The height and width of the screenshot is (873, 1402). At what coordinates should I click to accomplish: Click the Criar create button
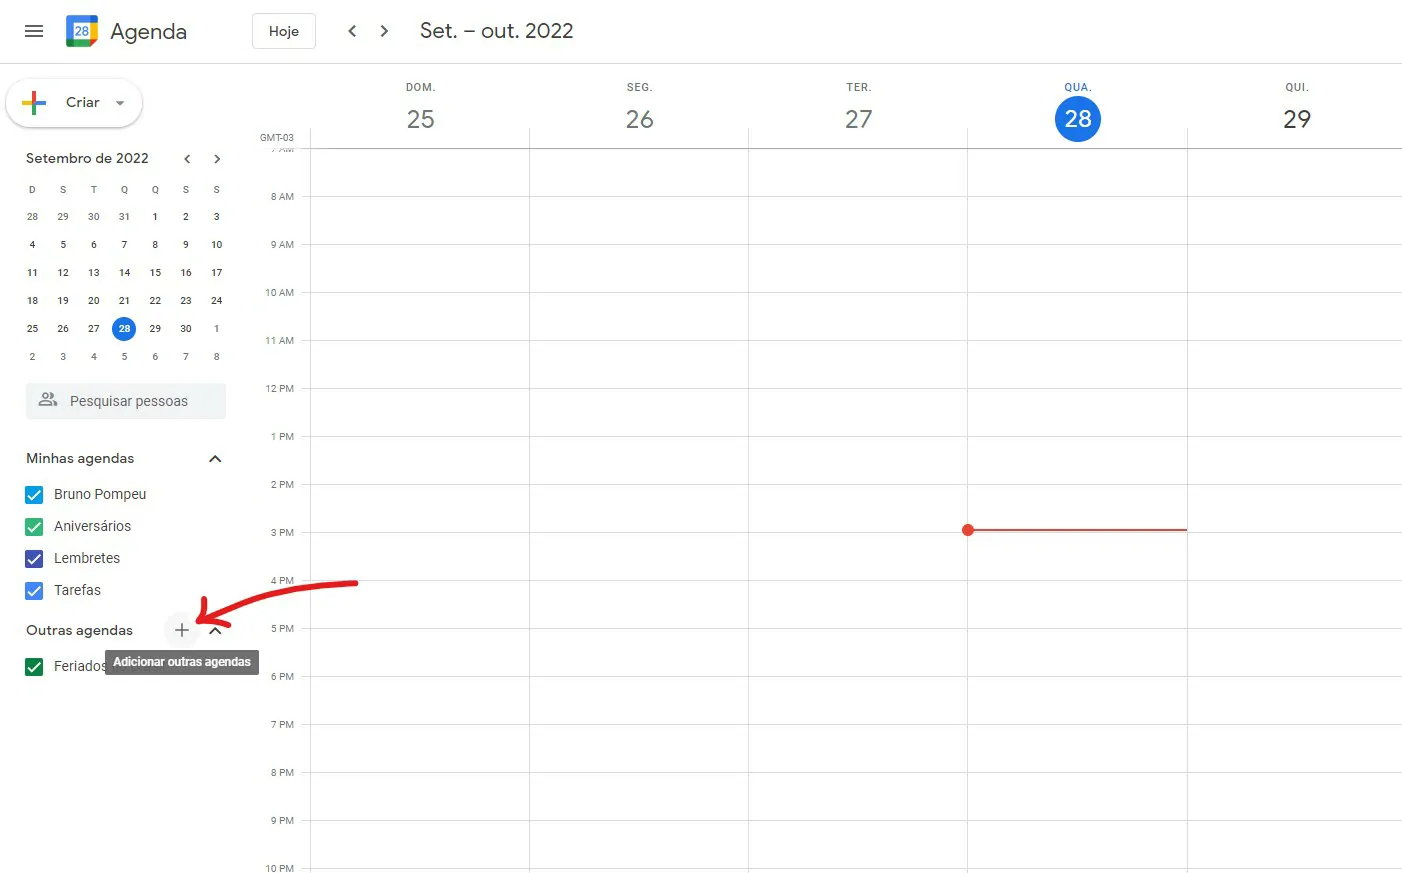pos(74,103)
